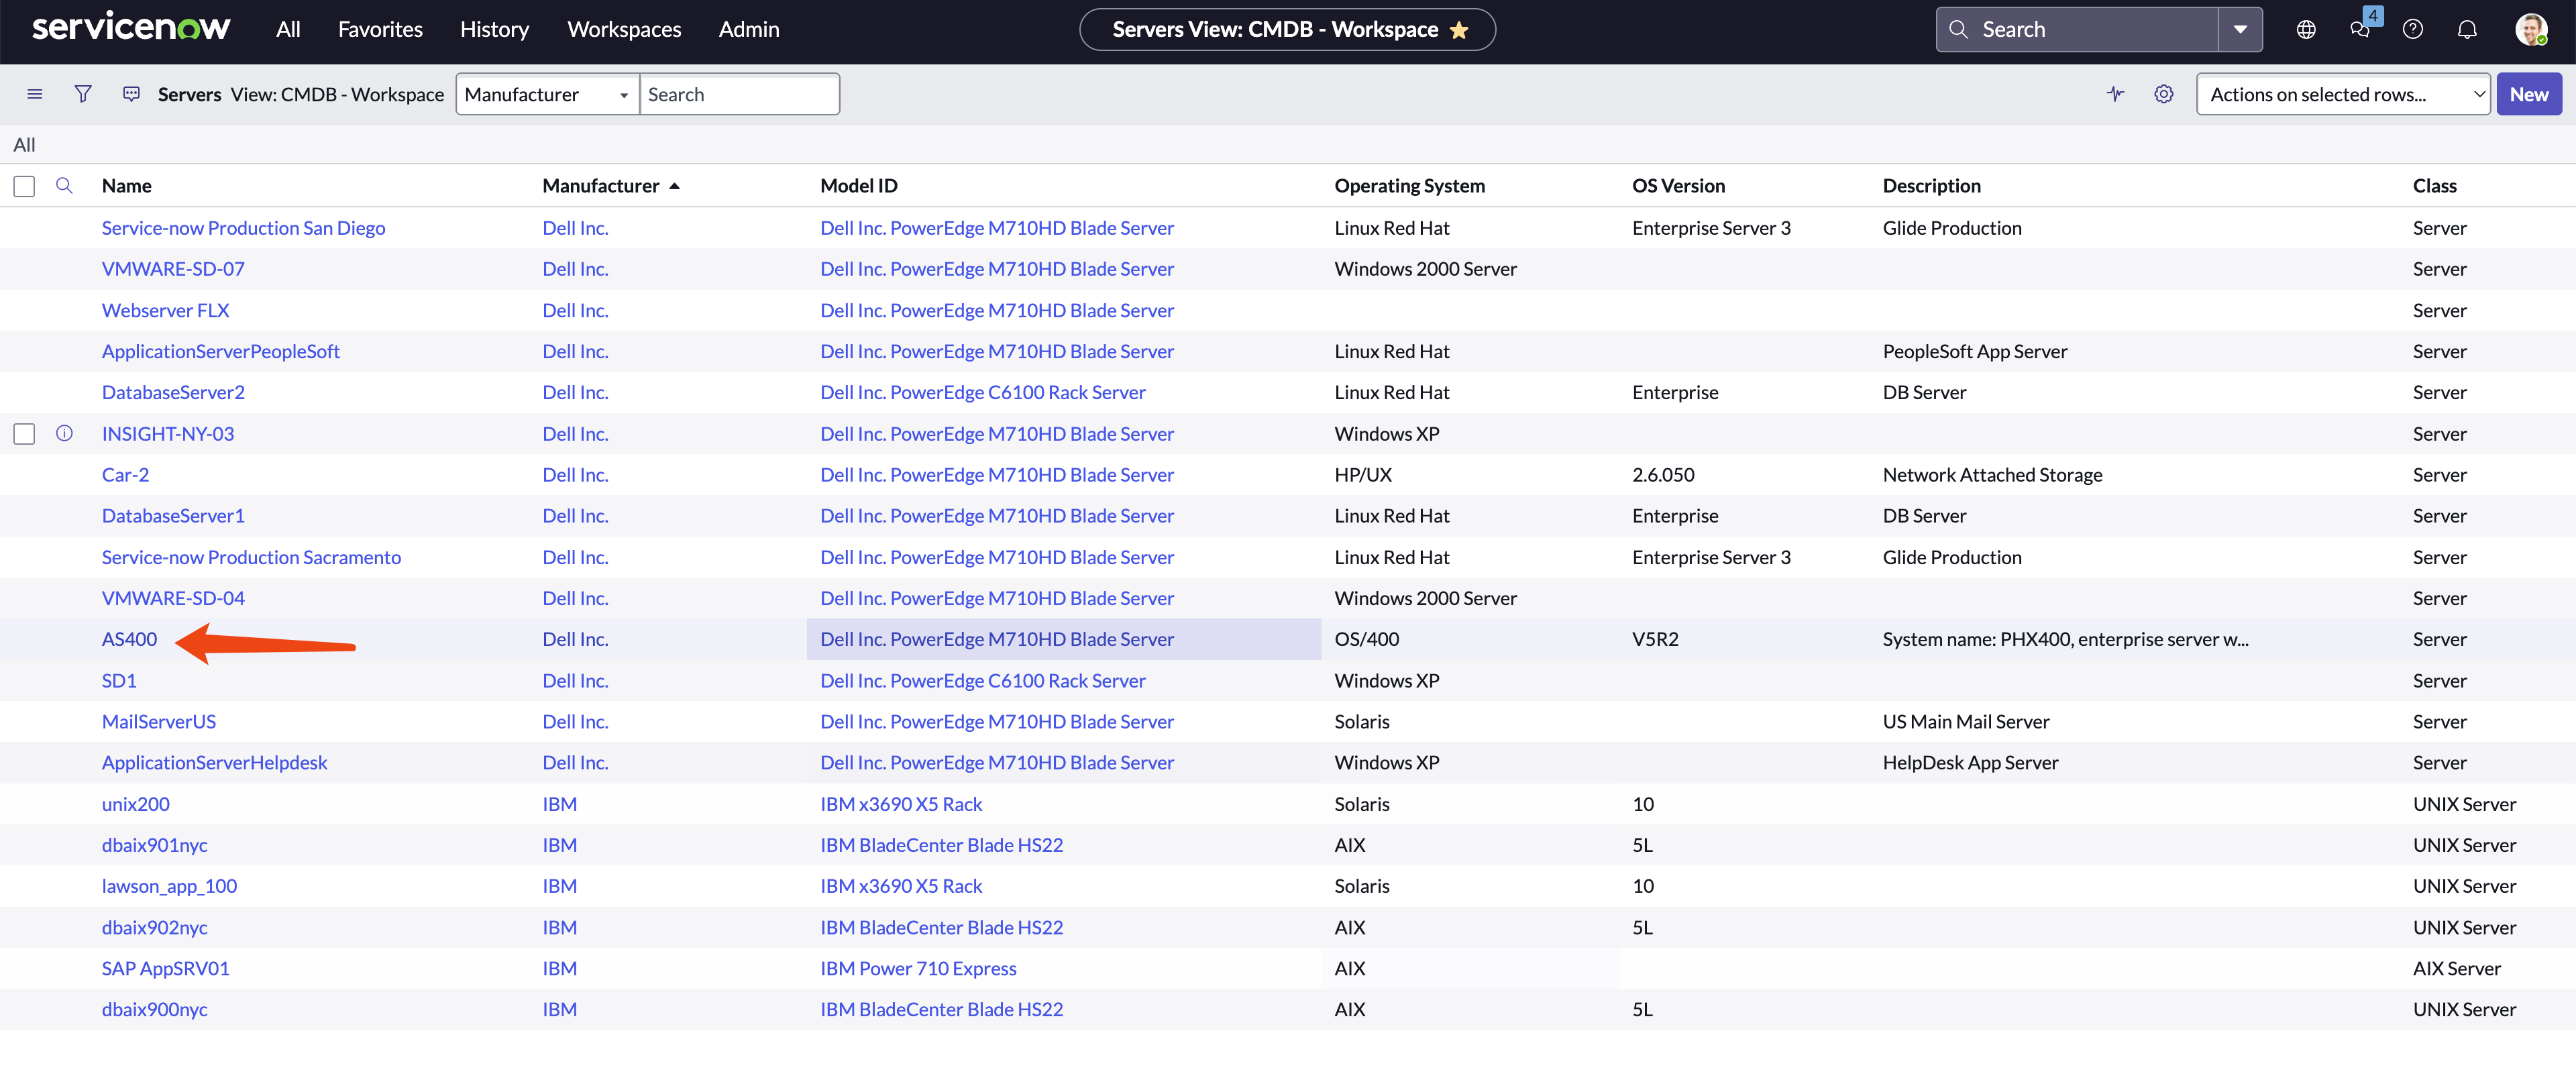Open the AS400 server record link
This screenshot has height=1088, width=2576.
tap(129, 639)
